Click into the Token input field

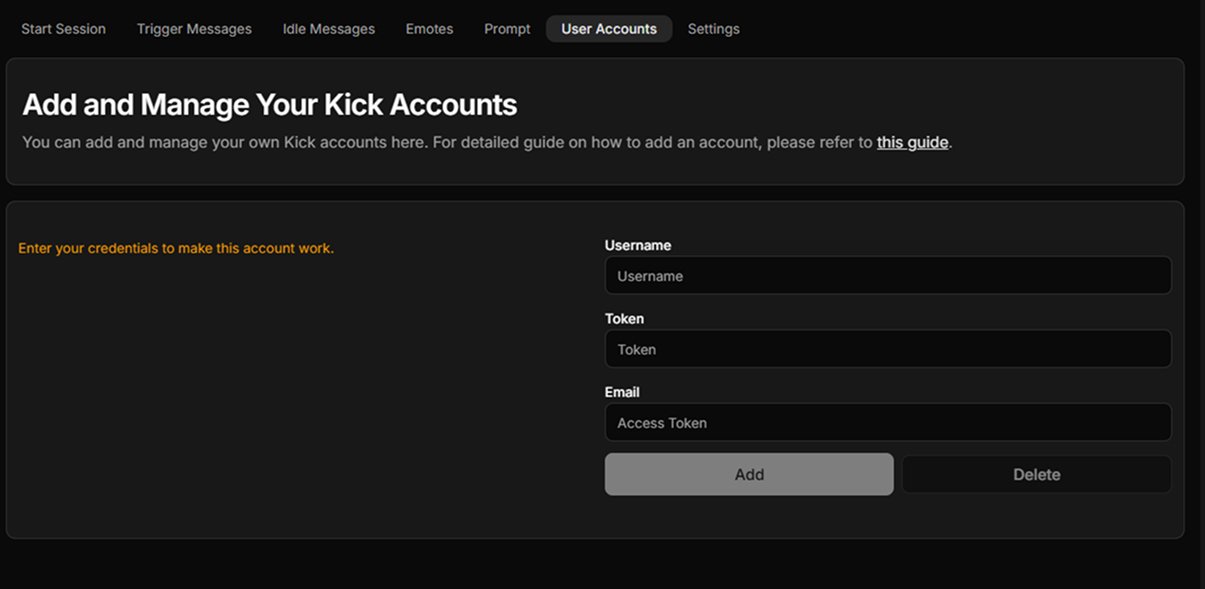click(888, 349)
